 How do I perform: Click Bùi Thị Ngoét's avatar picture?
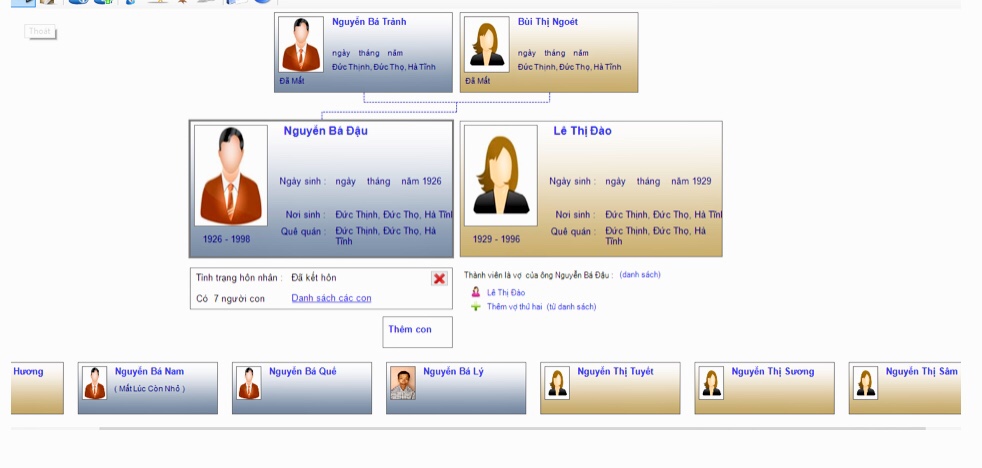487,44
